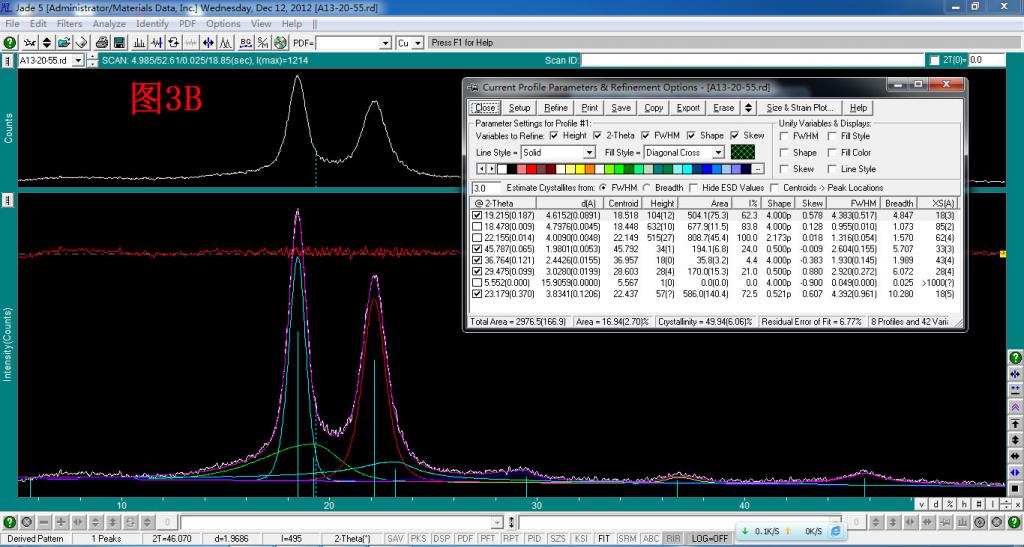Click the printer icon in toolbar
This screenshot has height=547, width=1024.
(101, 43)
